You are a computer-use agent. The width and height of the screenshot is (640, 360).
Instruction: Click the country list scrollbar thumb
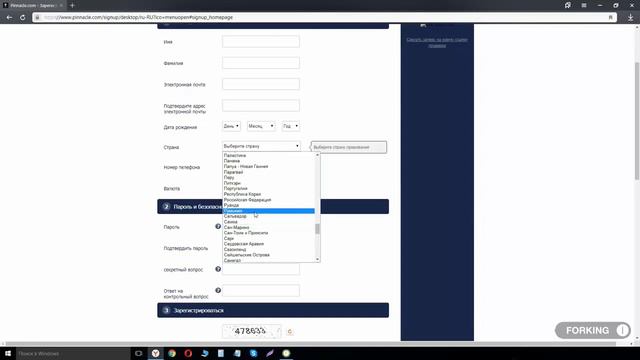point(318,229)
